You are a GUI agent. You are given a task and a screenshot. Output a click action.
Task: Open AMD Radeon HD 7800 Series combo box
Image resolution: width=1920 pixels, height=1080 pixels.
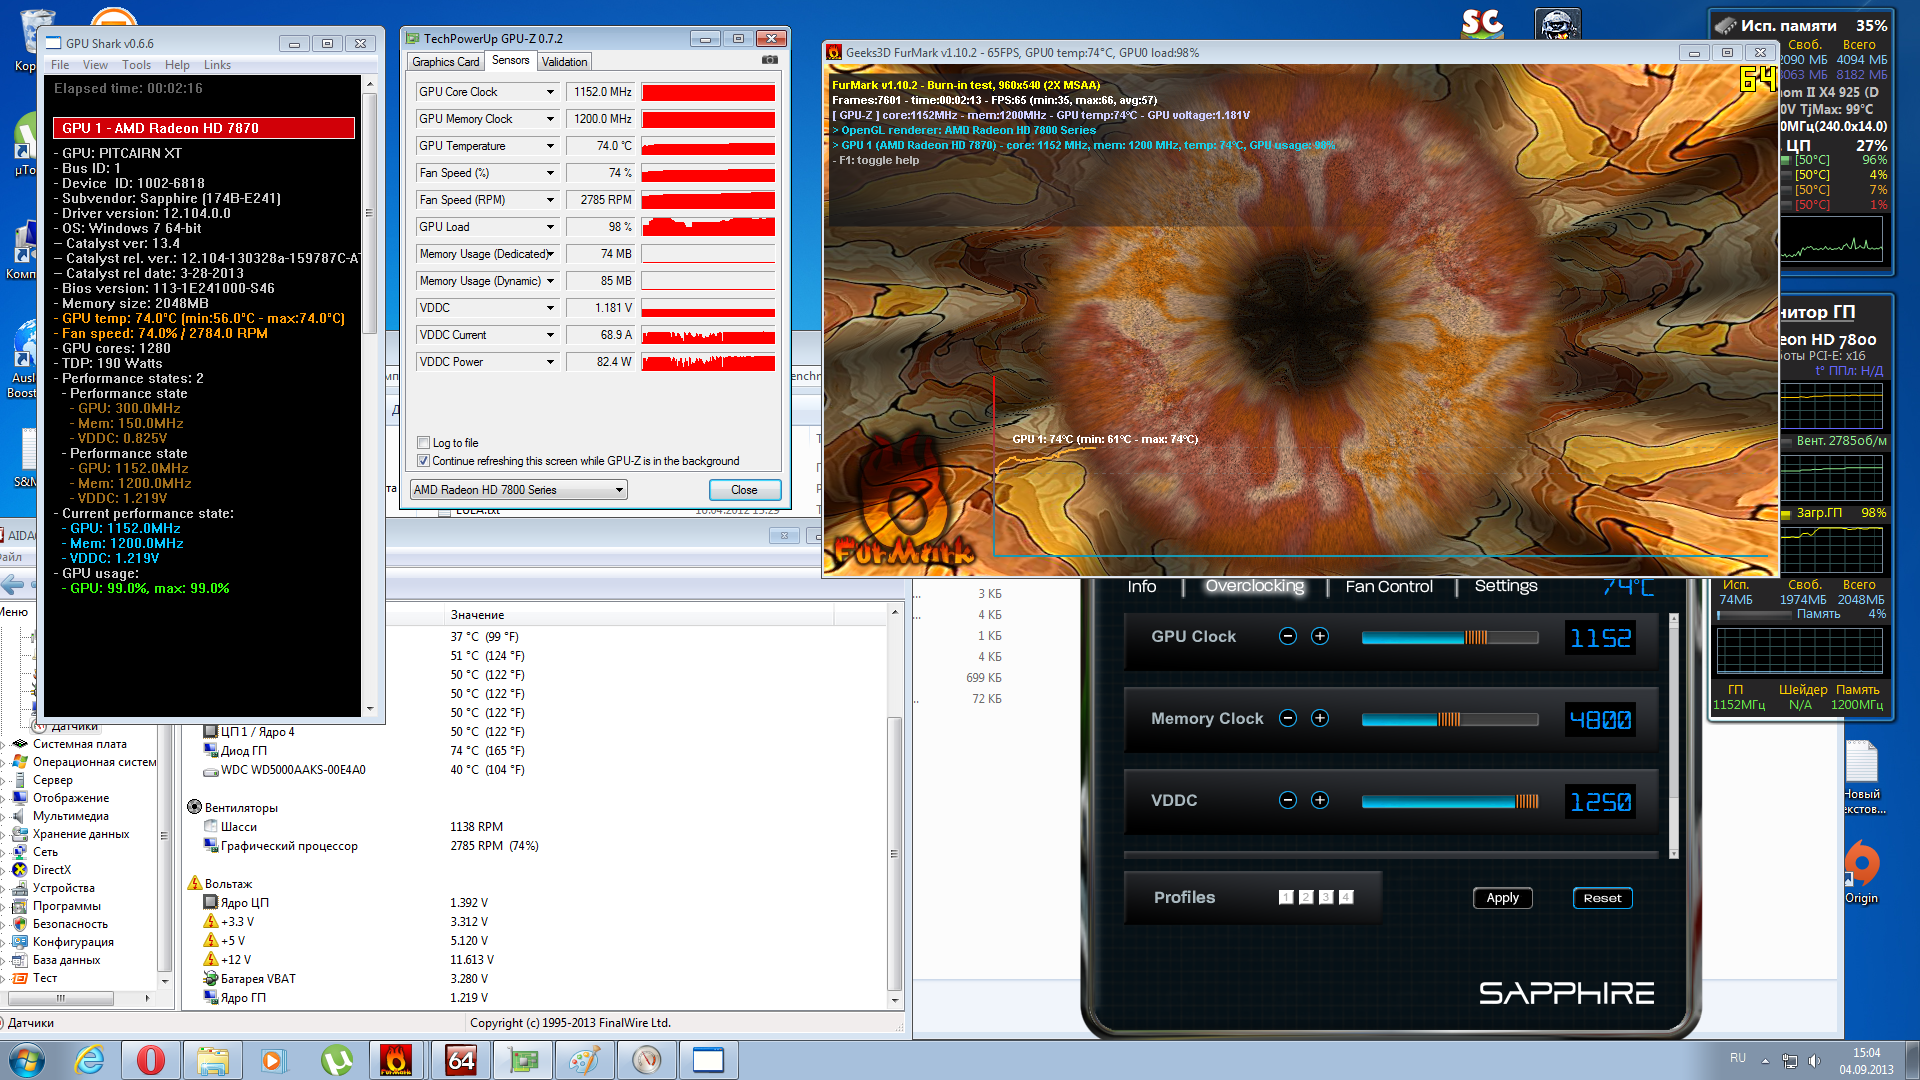(518, 490)
